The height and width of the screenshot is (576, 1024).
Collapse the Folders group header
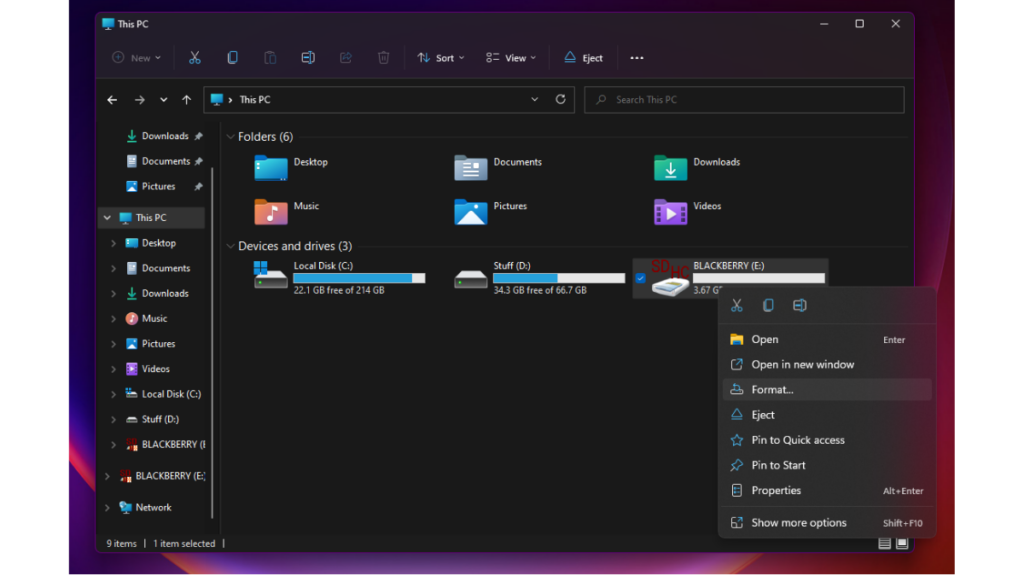230,137
